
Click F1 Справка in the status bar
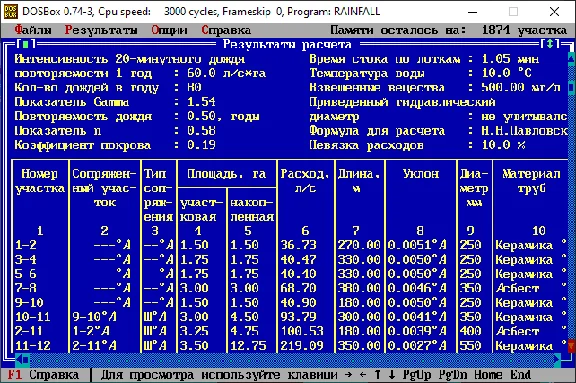pos(43,375)
